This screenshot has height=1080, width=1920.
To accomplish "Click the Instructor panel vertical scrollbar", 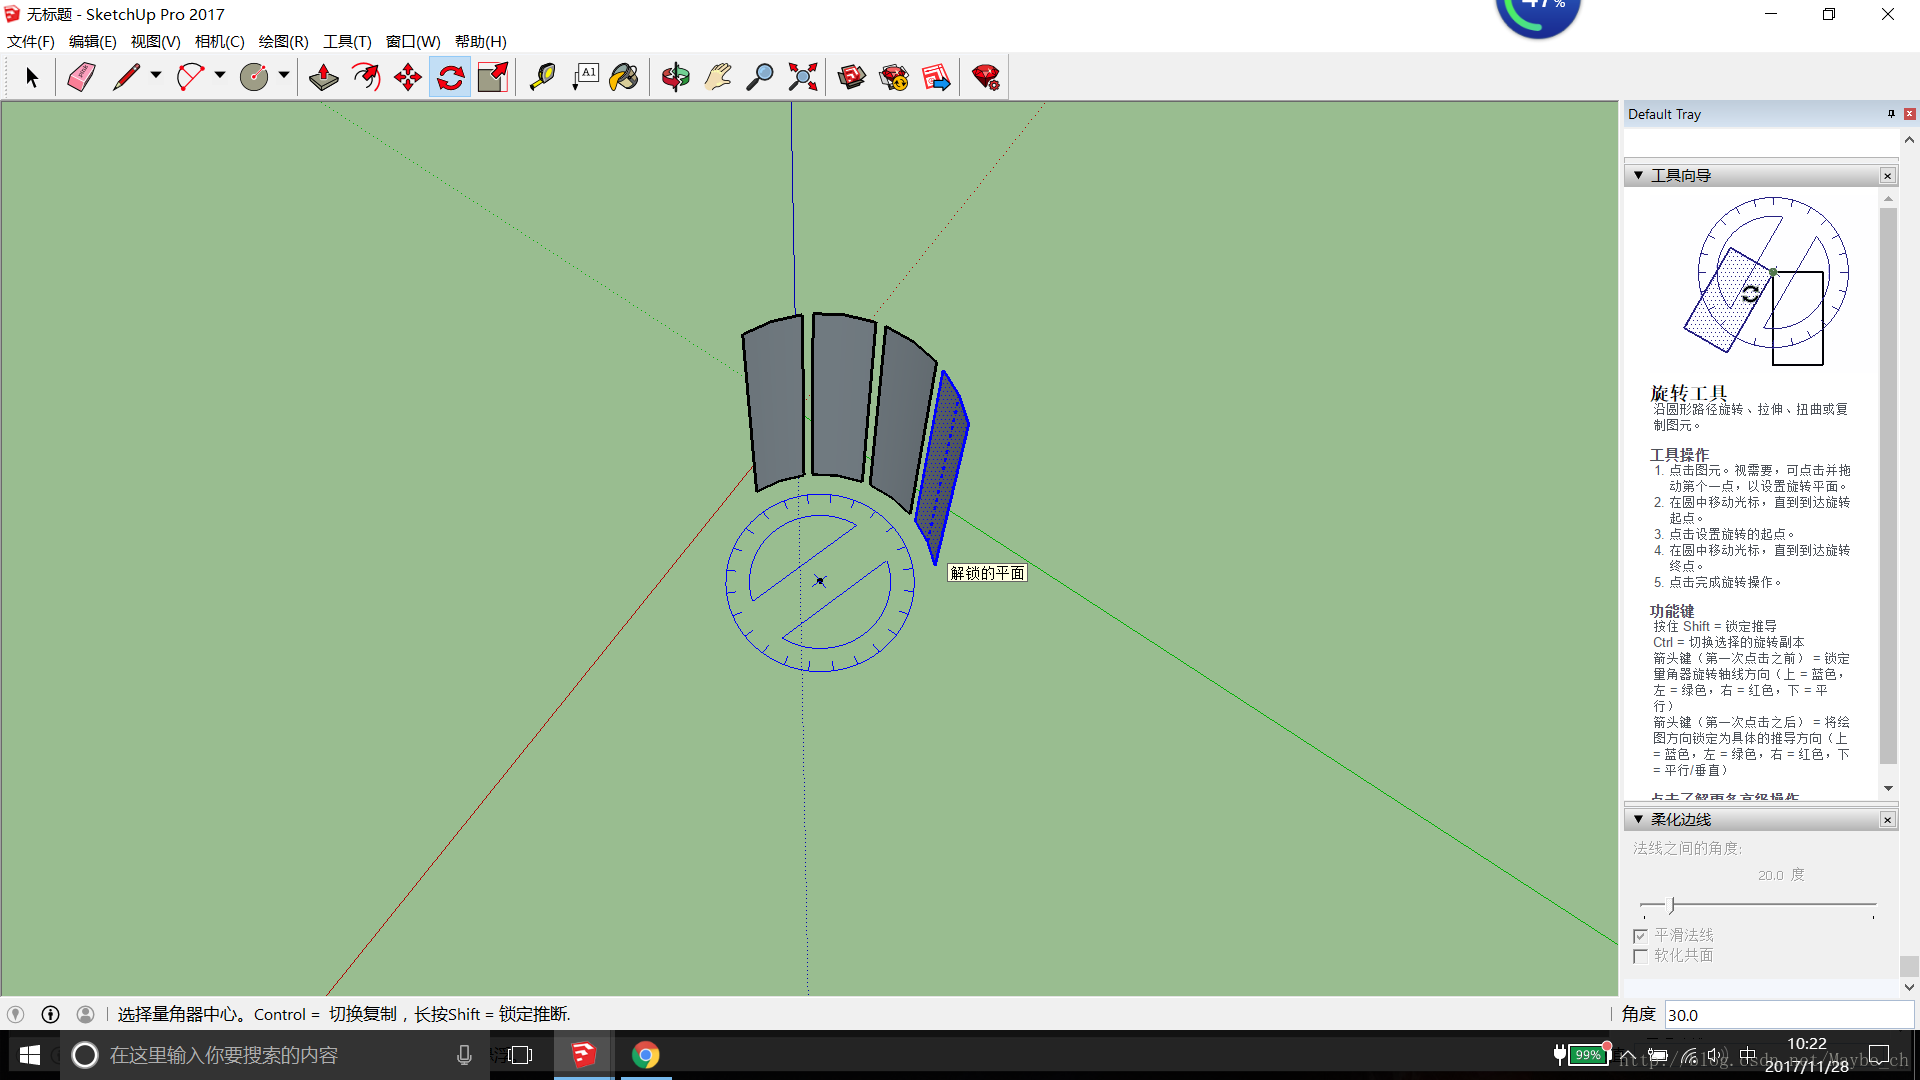I will [1888, 485].
